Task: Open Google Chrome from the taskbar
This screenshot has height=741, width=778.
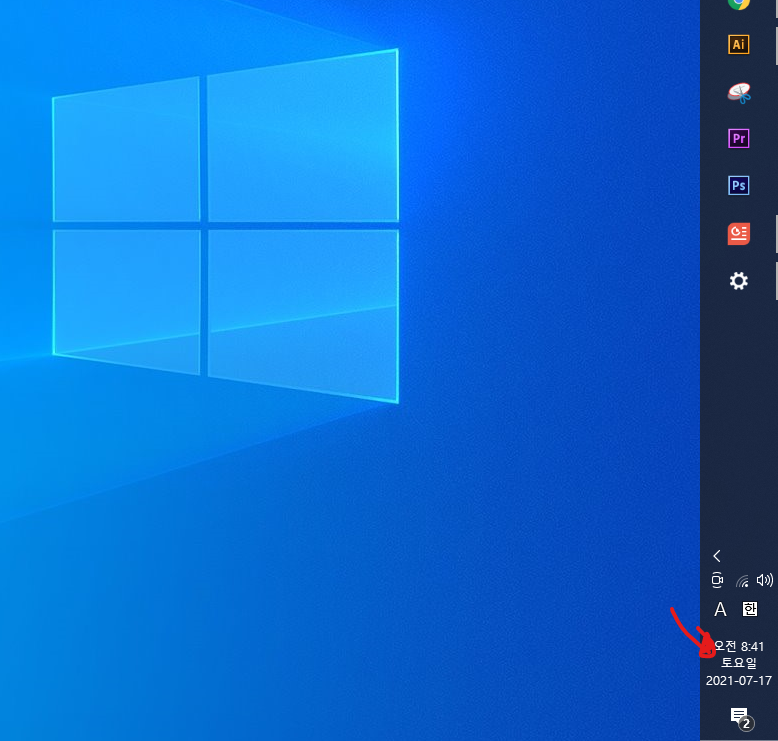Action: [x=739, y=4]
